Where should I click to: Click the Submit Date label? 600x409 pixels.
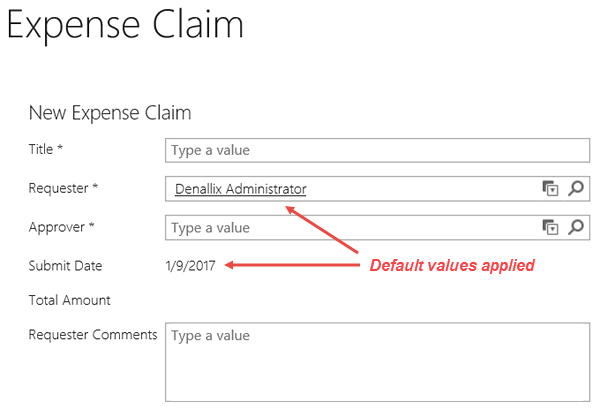(65, 265)
